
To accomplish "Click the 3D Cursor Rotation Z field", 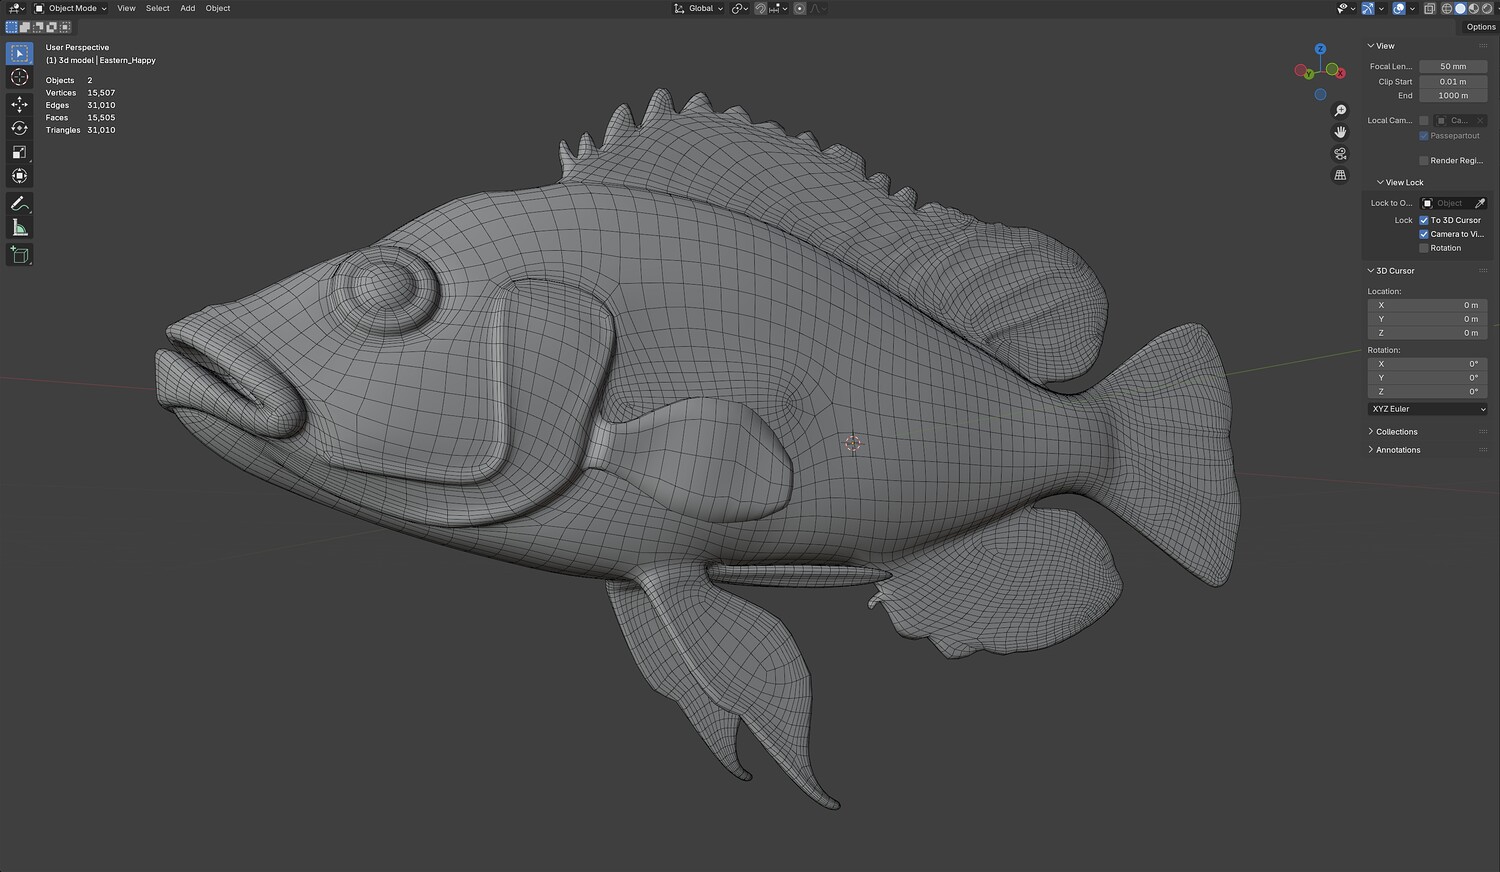I will coord(1427,391).
